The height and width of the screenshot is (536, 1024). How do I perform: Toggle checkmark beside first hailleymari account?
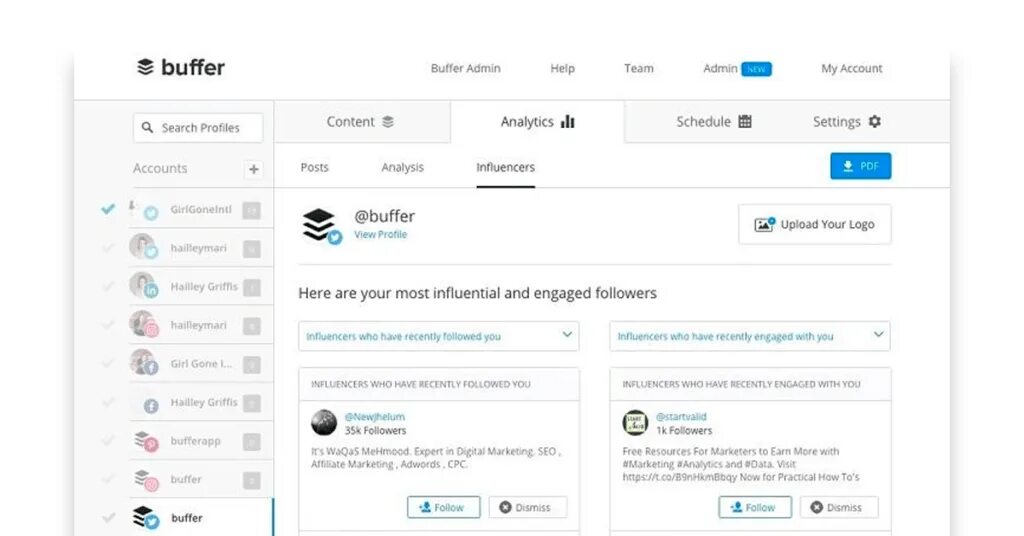point(108,248)
